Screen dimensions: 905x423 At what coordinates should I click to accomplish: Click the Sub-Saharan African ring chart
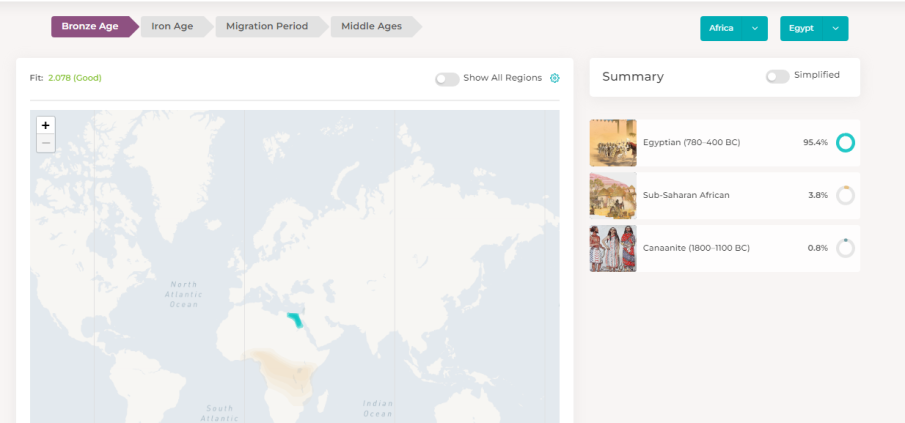coord(845,195)
